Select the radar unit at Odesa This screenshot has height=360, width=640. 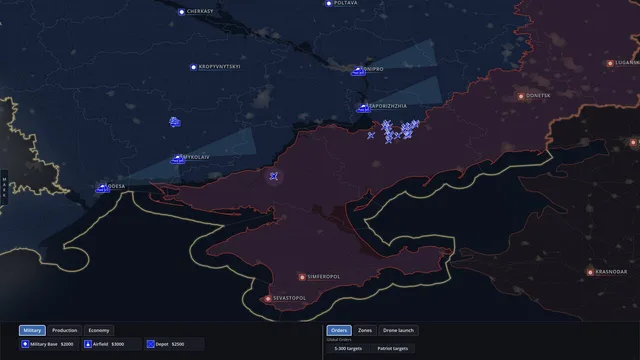(102, 188)
